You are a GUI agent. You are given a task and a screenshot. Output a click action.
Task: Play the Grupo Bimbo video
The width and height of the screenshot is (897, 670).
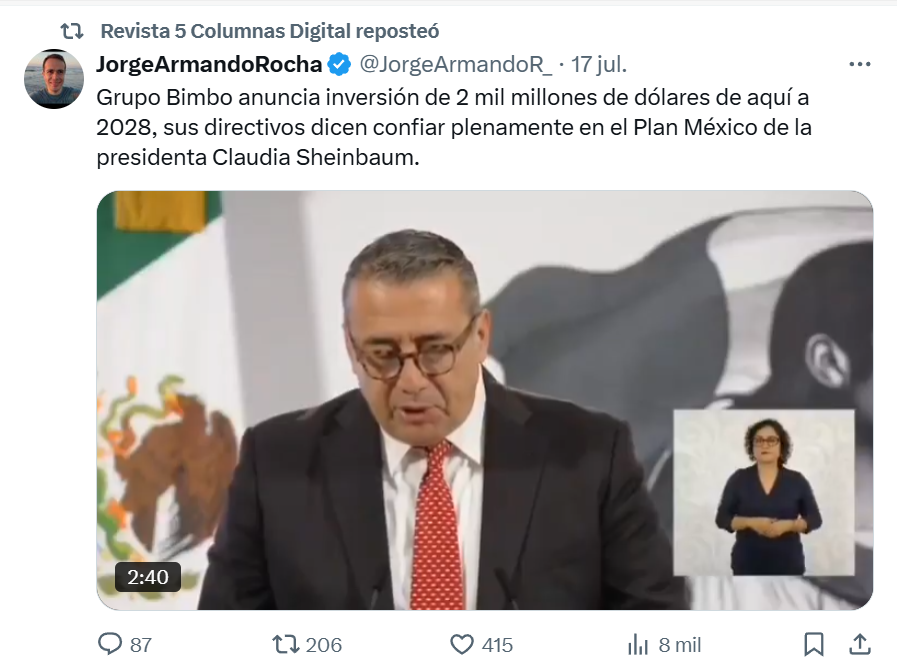[x=485, y=400]
